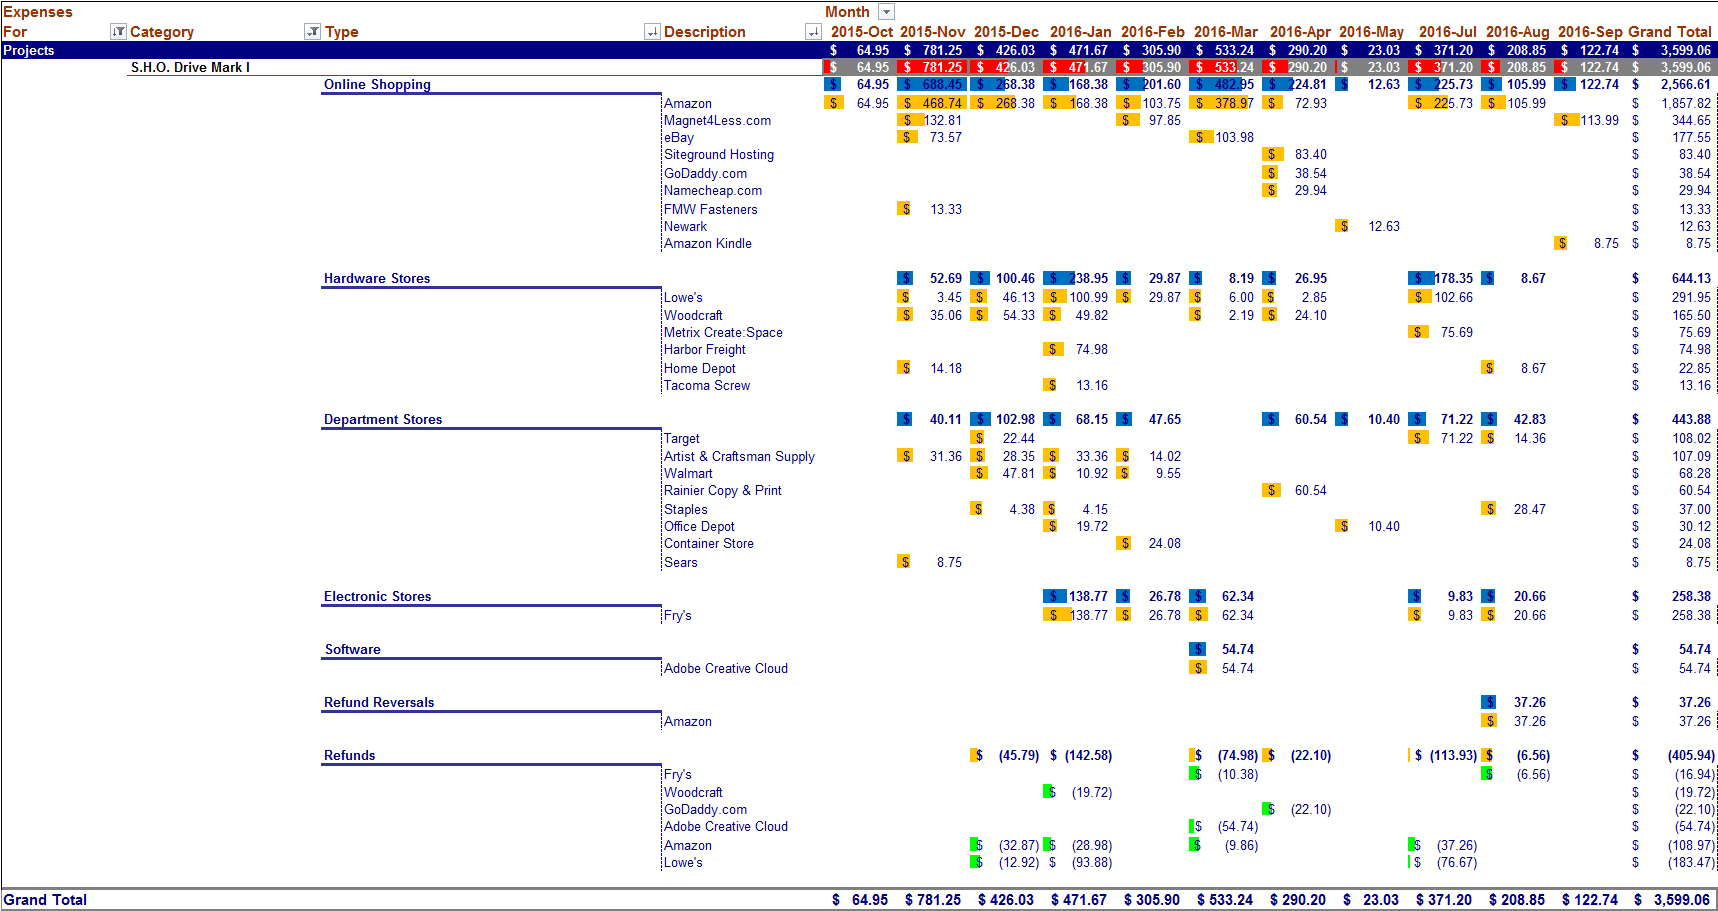Click the 2016-Mar column header
1718x911 pixels.
(1226, 32)
